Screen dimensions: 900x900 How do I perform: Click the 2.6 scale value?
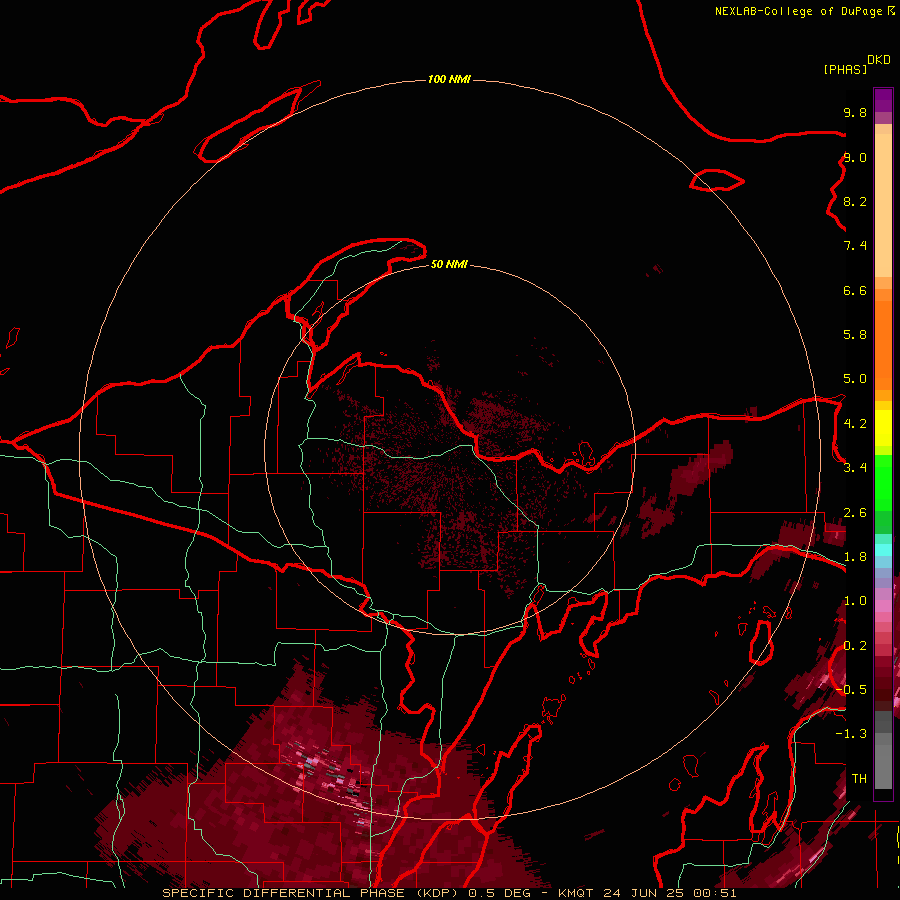[x=855, y=513]
